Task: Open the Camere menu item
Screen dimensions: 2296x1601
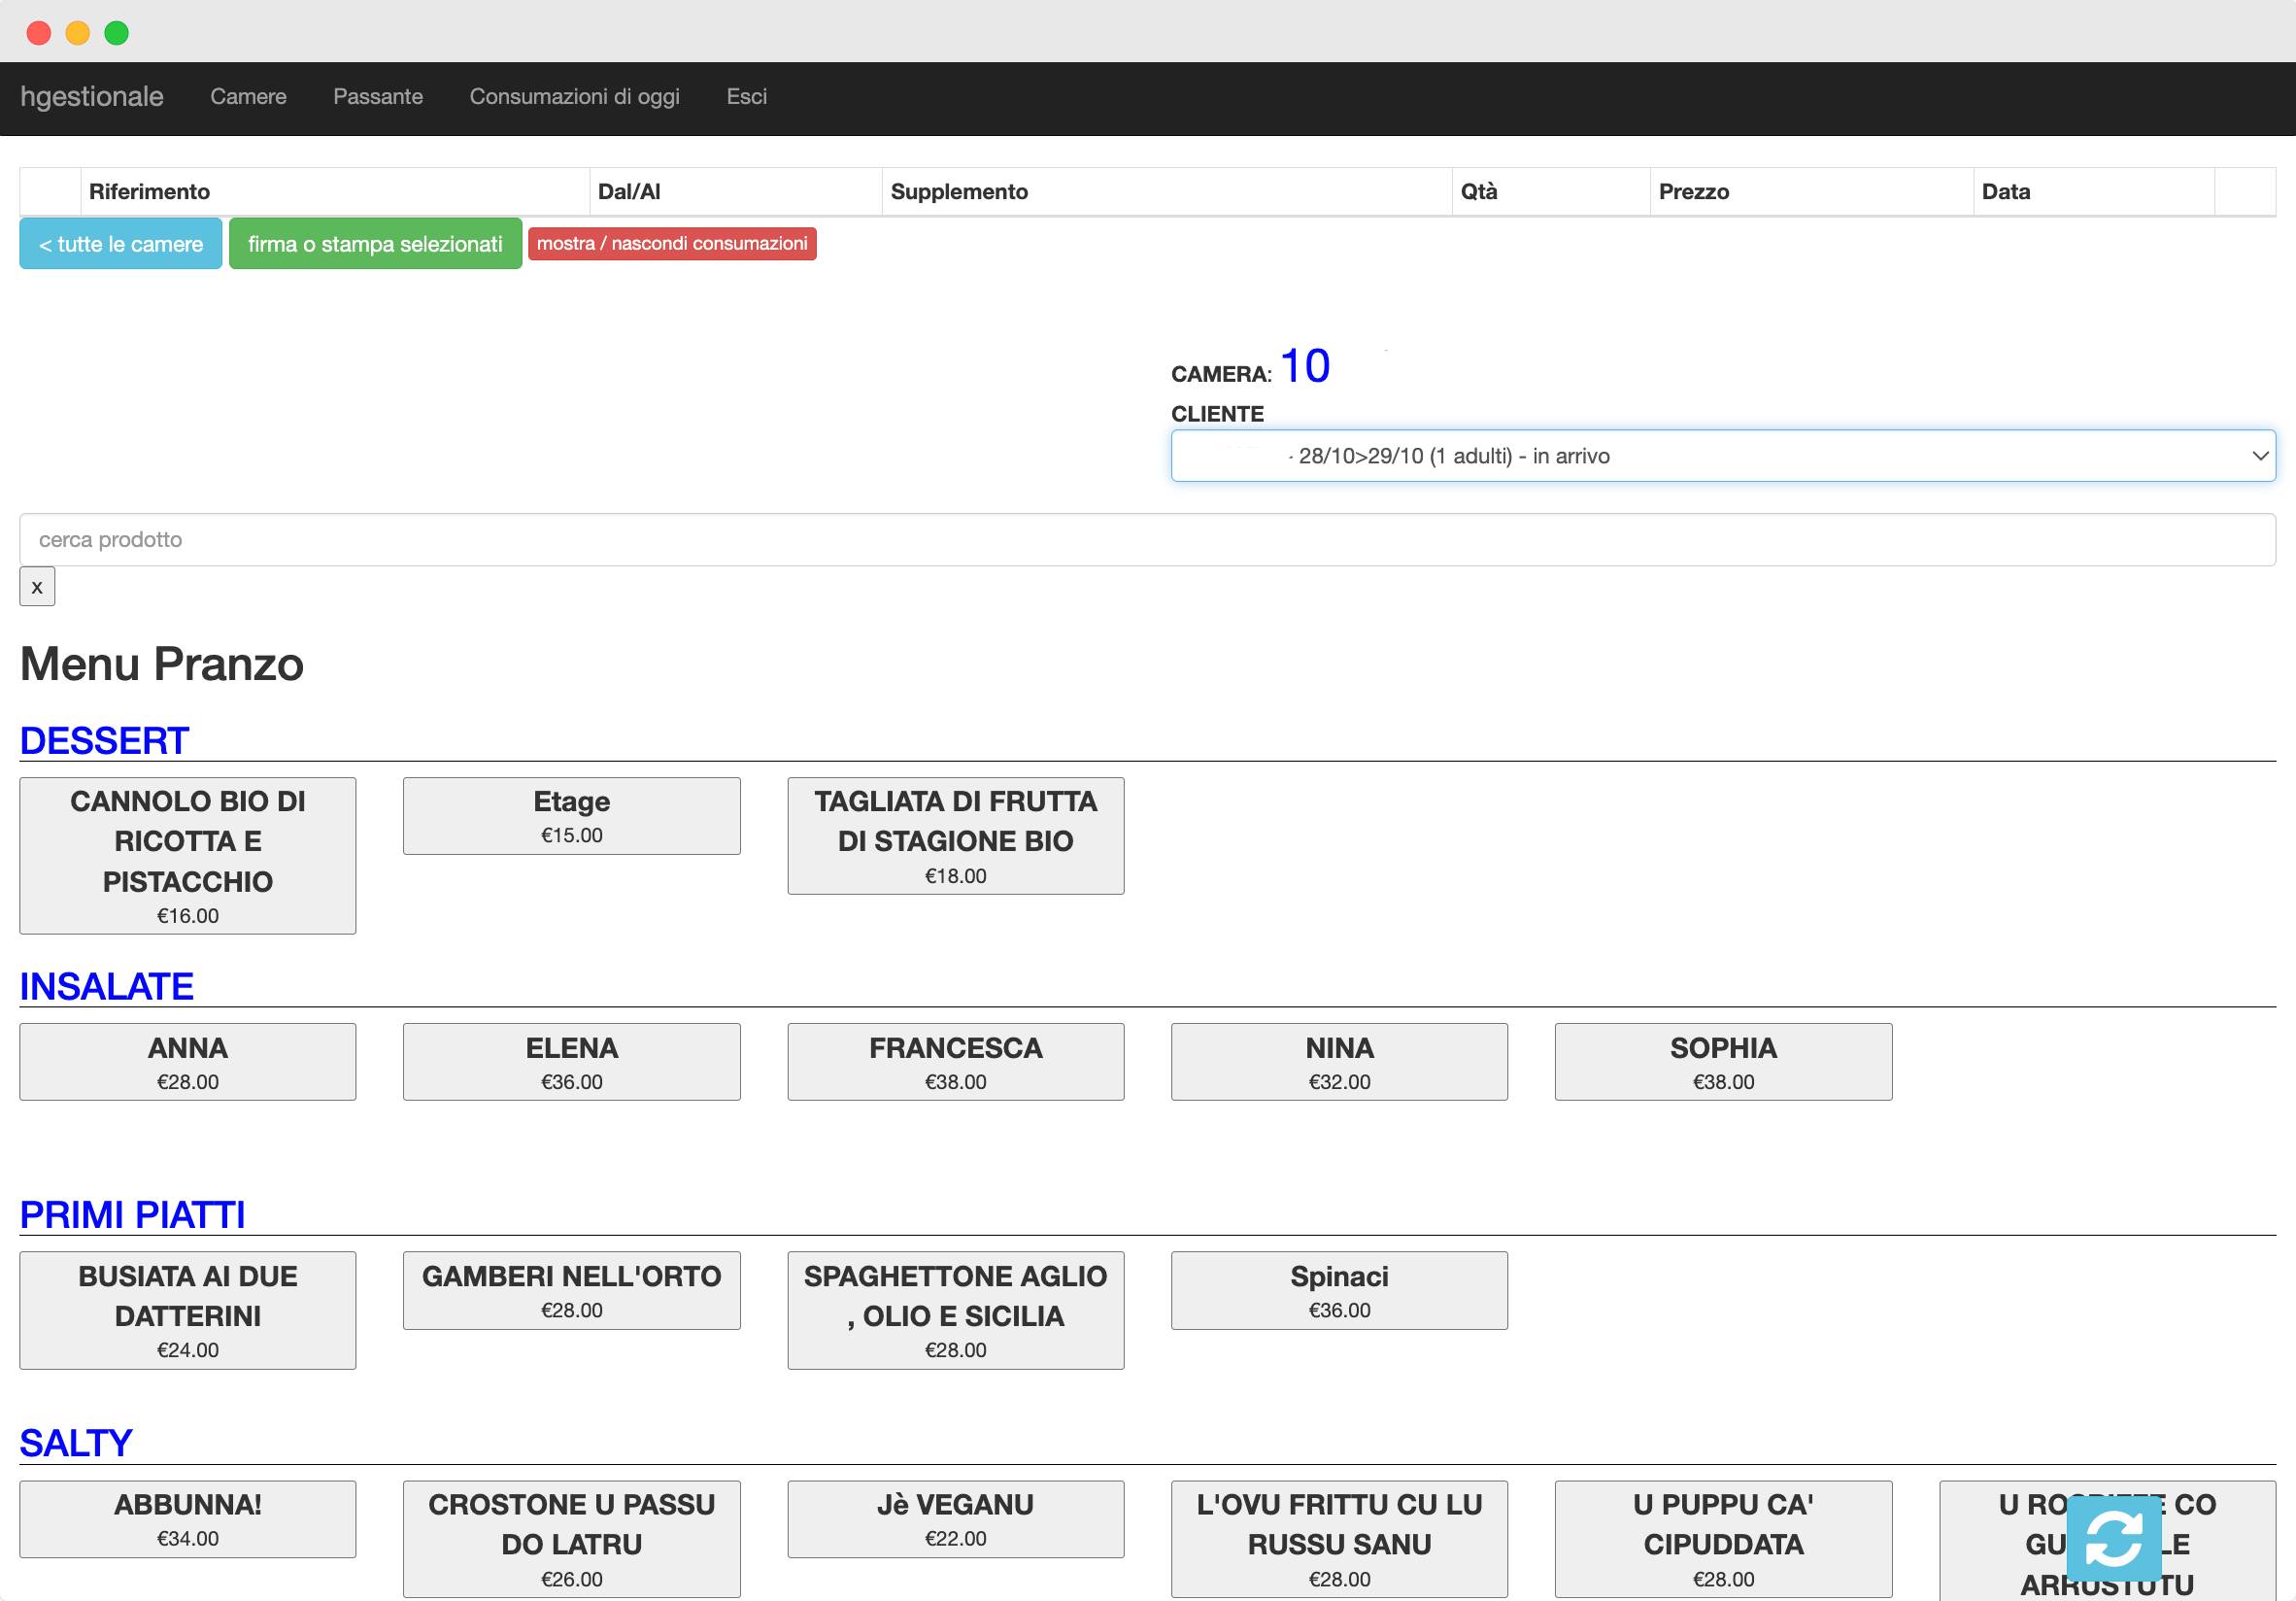Action: 248,96
